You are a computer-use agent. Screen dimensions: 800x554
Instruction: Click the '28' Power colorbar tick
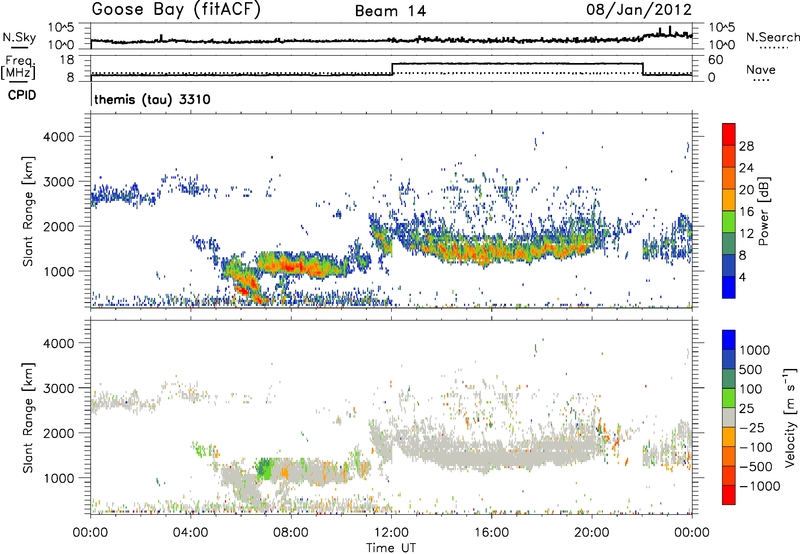tap(746, 146)
